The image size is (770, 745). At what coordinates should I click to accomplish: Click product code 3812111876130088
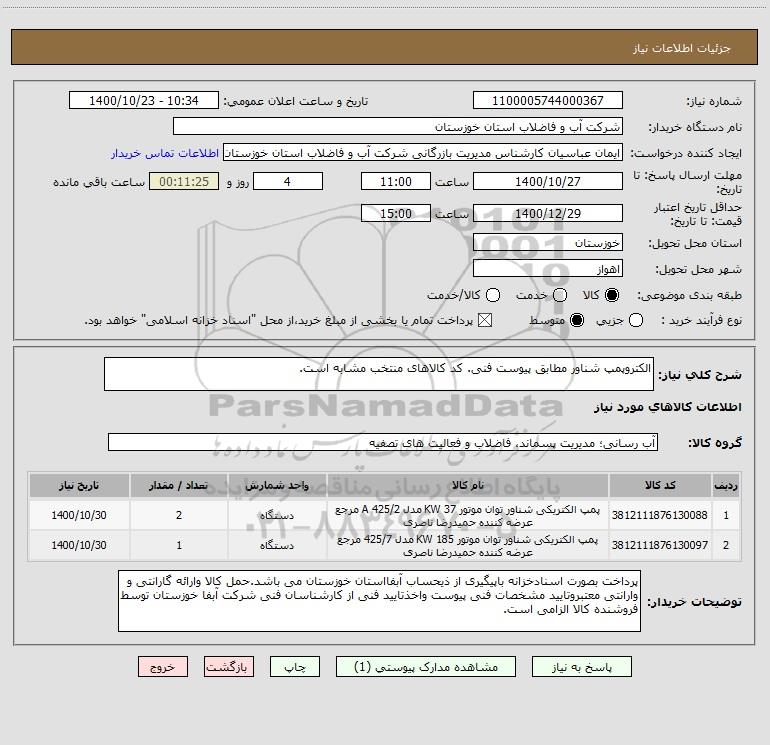click(660, 515)
